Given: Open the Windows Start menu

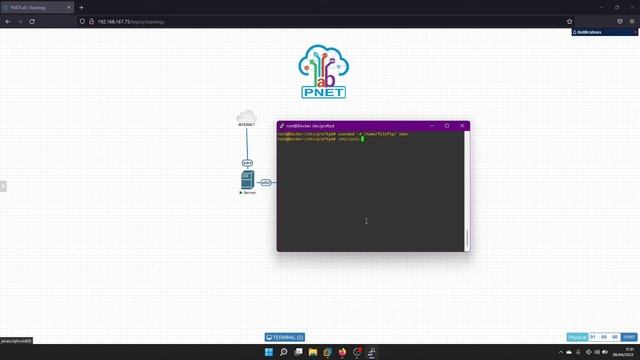Looking at the screenshot, I should click(269, 352).
